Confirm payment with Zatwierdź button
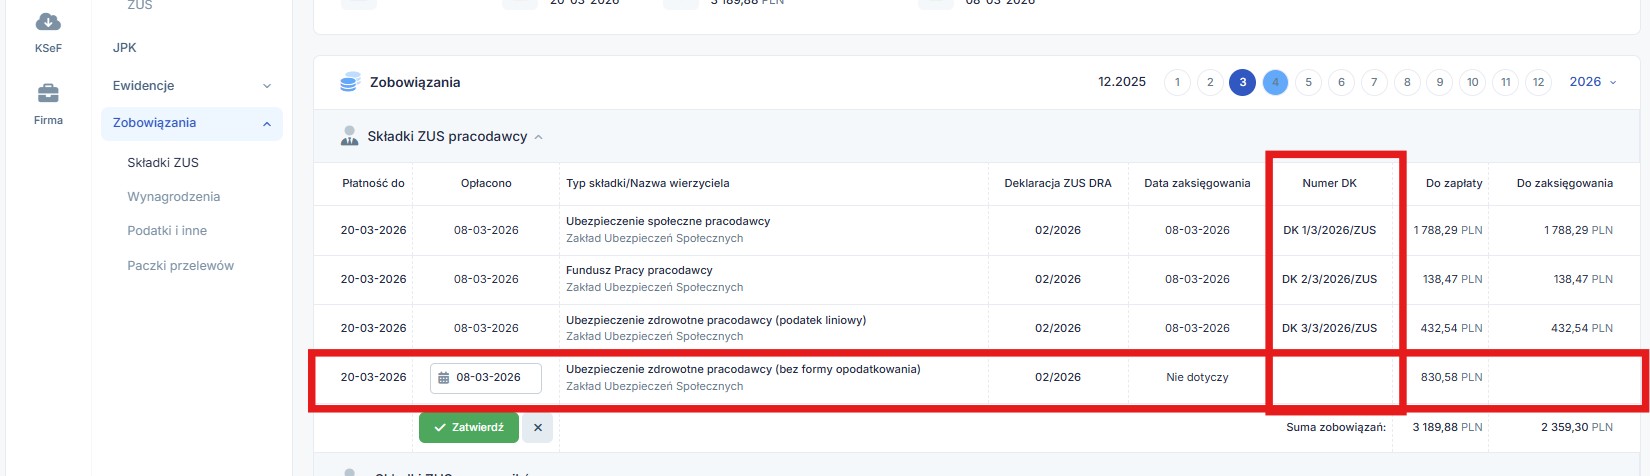 click(x=469, y=428)
